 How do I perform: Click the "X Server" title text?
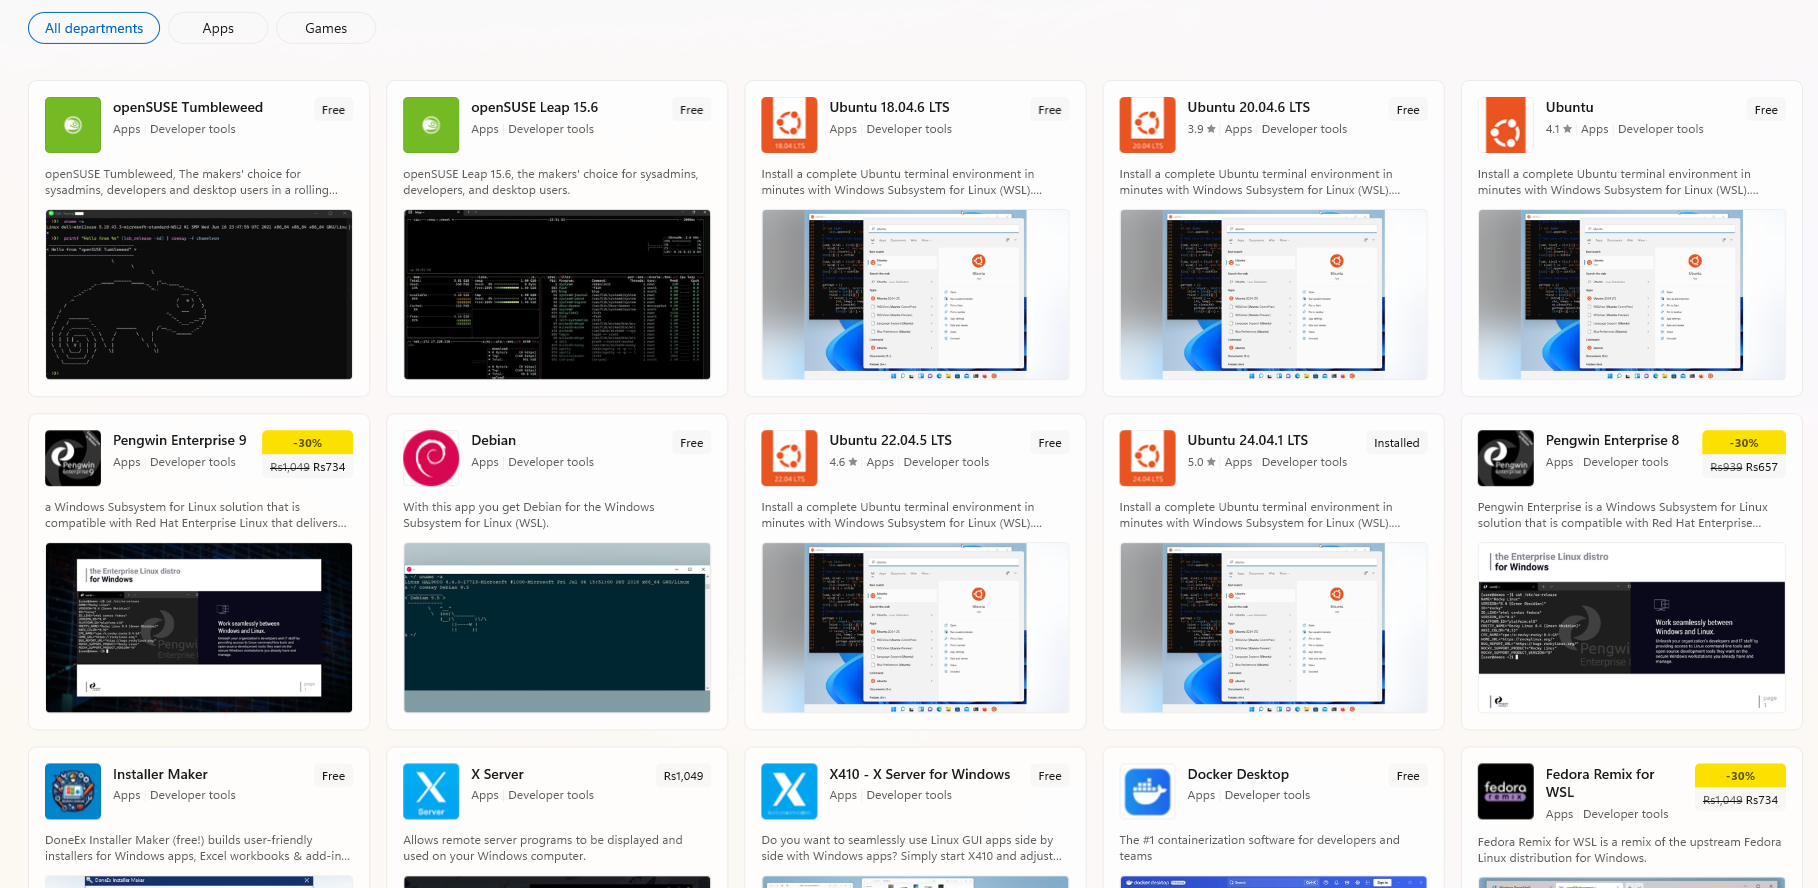click(x=497, y=774)
